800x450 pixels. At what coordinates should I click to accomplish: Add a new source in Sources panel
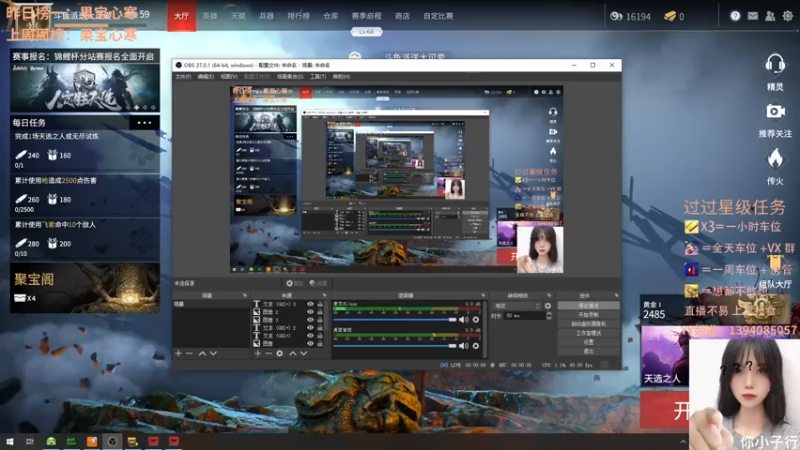pos(258,353)
